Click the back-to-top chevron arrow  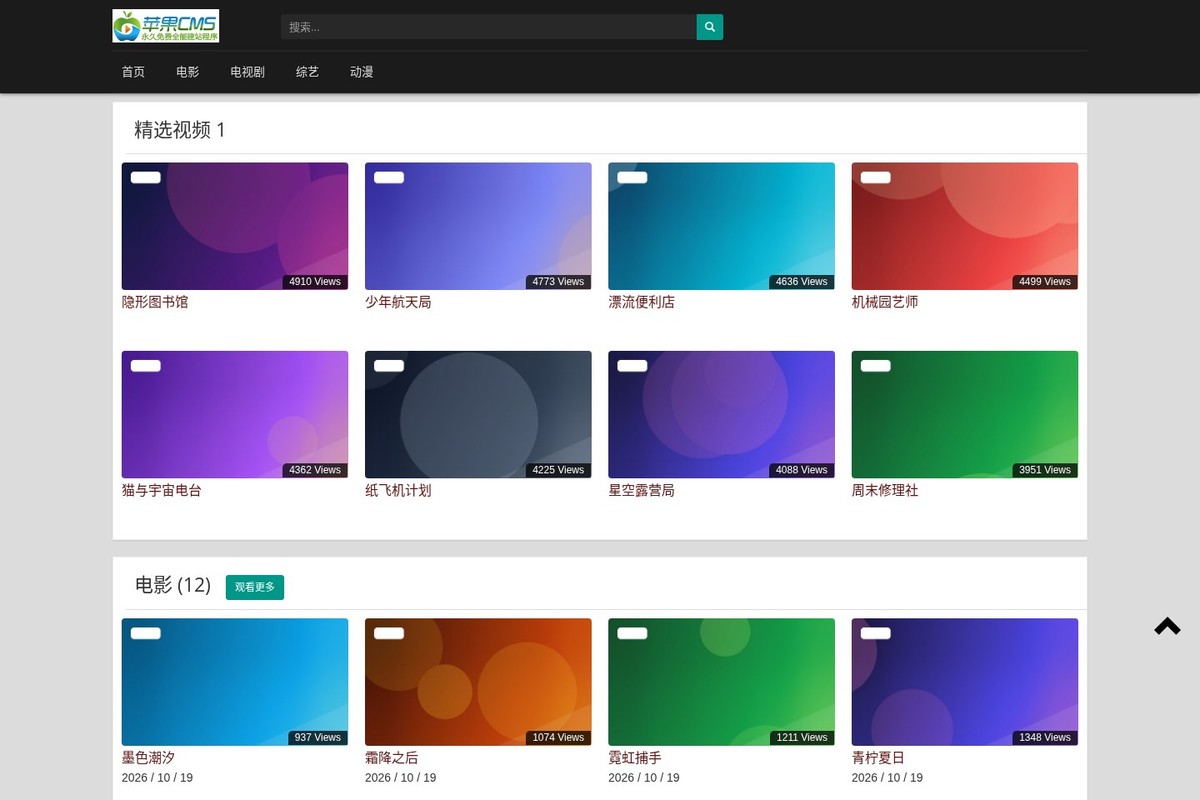(x=1167, y=627)
